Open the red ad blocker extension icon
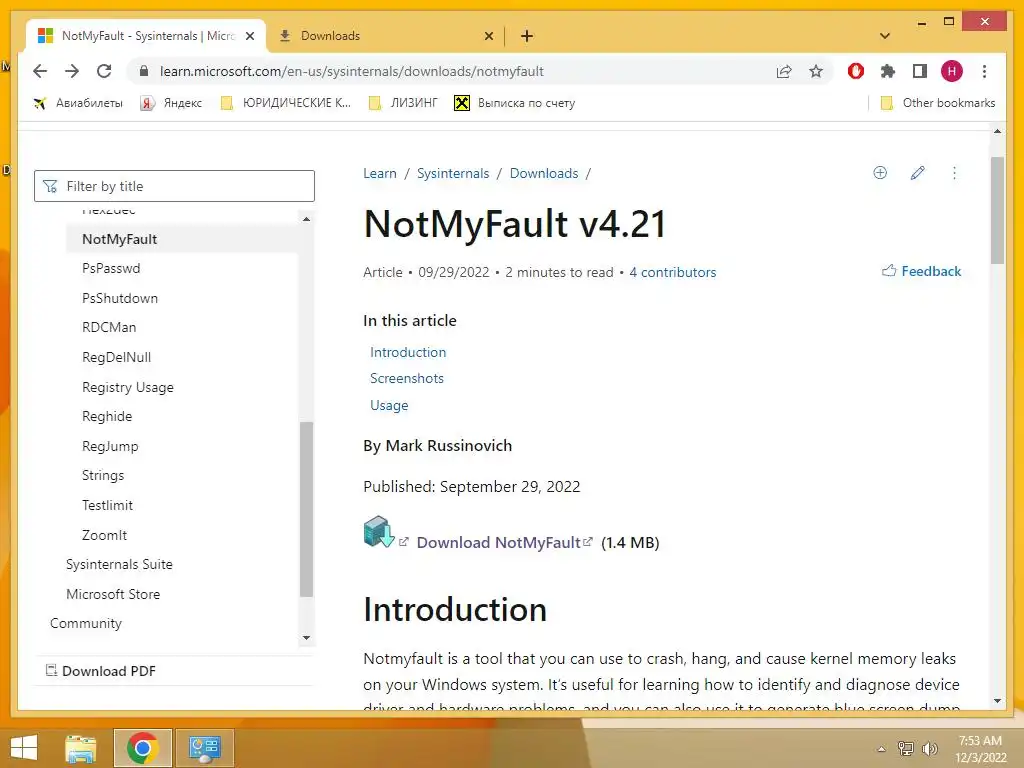The height and width of the screenshot is (768, 1024). 856,71
